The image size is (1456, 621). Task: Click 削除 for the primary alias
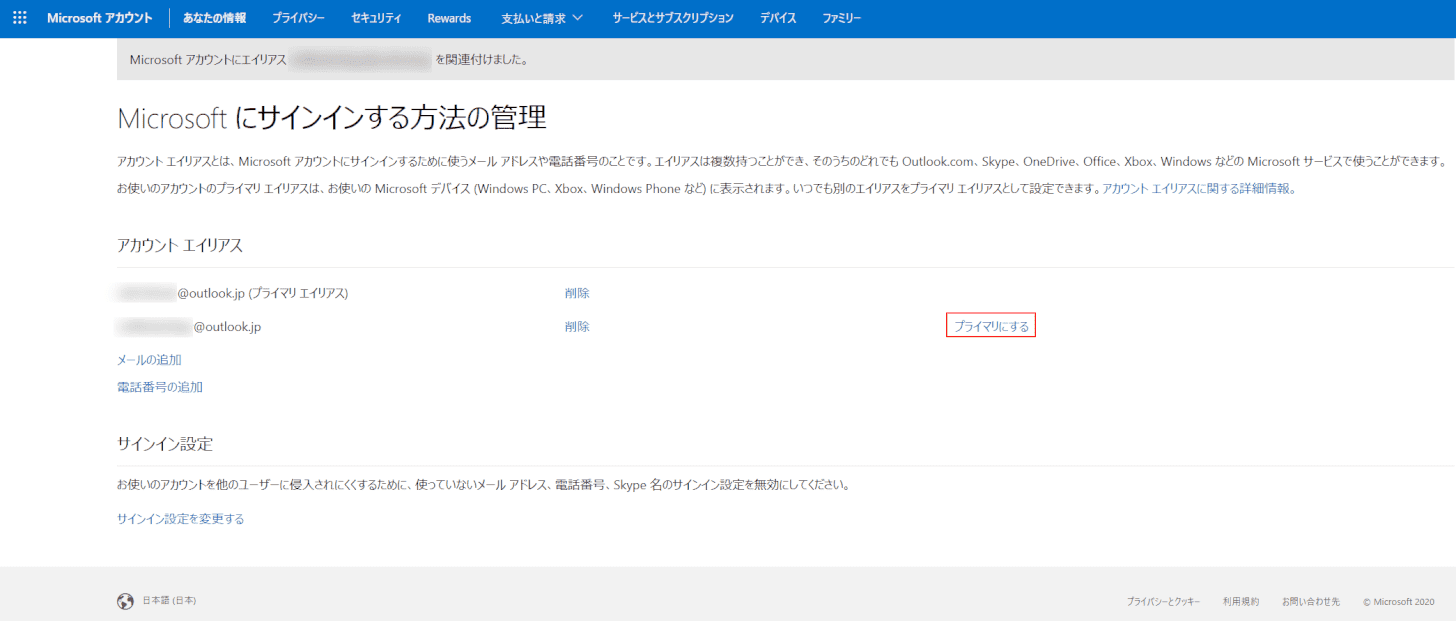pyautogui.click(x=577, y=293)
